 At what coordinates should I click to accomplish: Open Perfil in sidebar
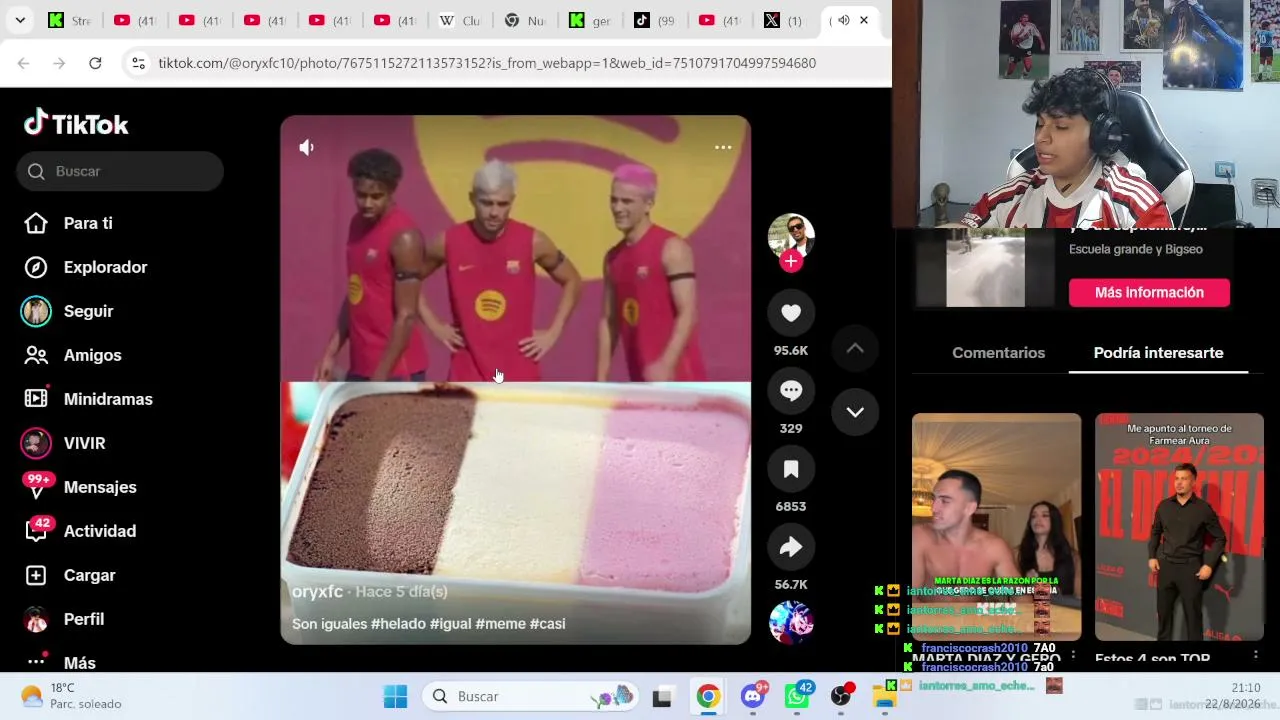[64, 619]
